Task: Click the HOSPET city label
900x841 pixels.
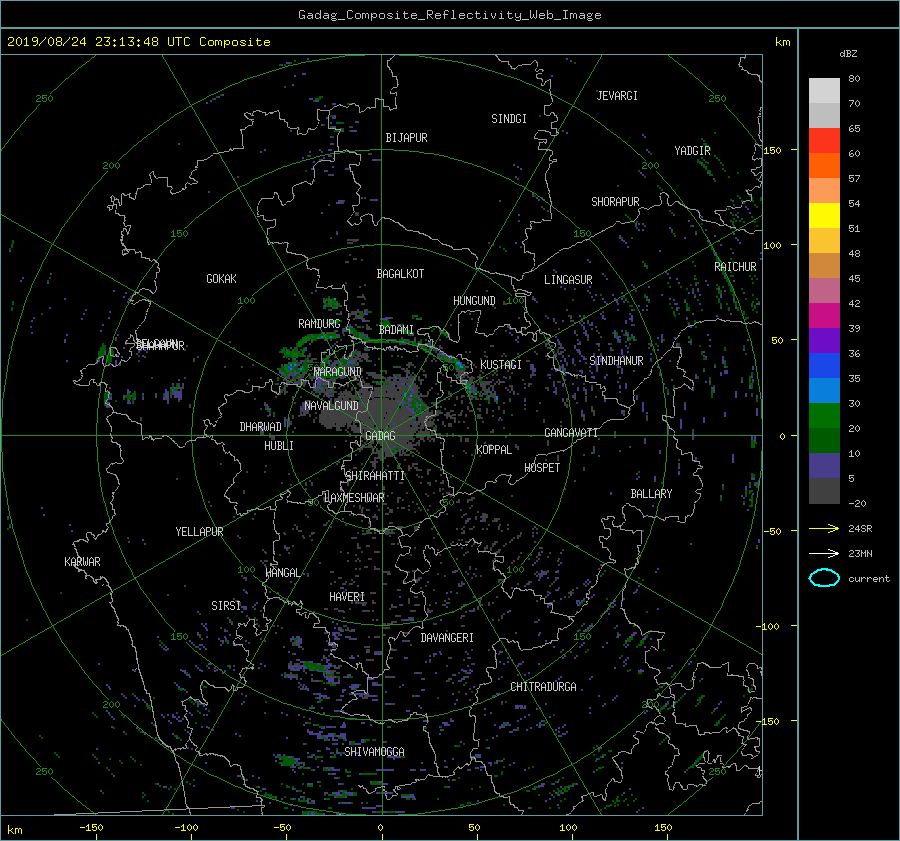Action: 542,468
